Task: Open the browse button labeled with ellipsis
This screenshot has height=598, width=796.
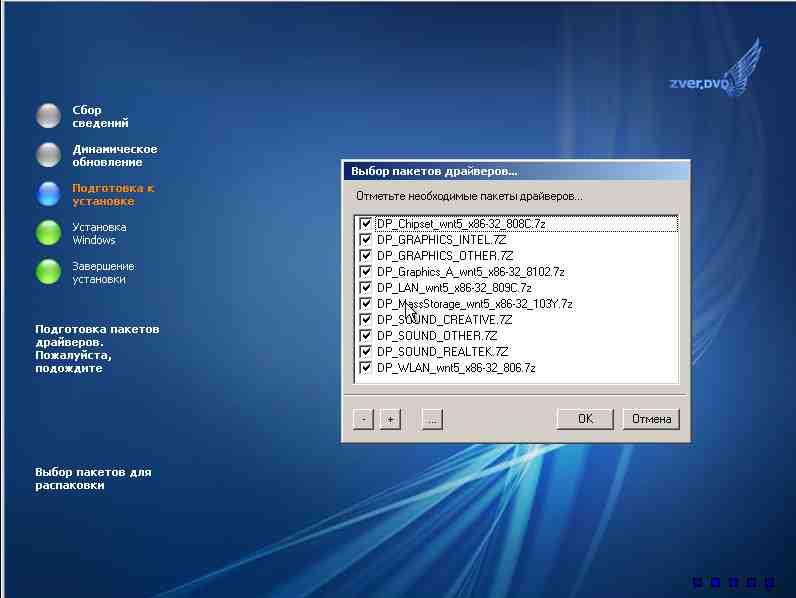Action: pyautogui.click(x=432, y=419)
